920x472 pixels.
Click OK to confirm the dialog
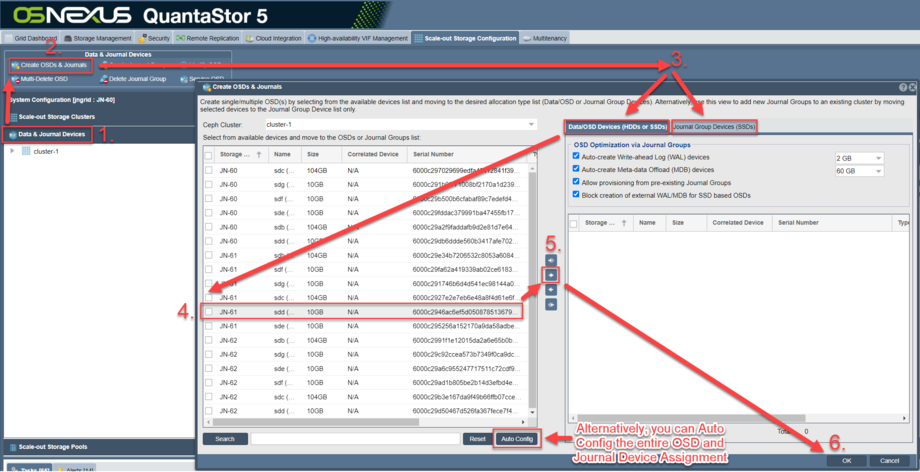click(846, 460)
